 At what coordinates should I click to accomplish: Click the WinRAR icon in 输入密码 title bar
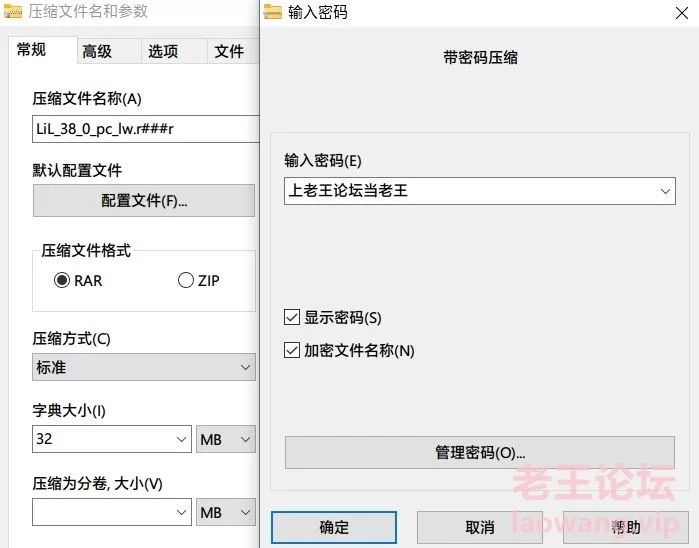click(273, 12)
